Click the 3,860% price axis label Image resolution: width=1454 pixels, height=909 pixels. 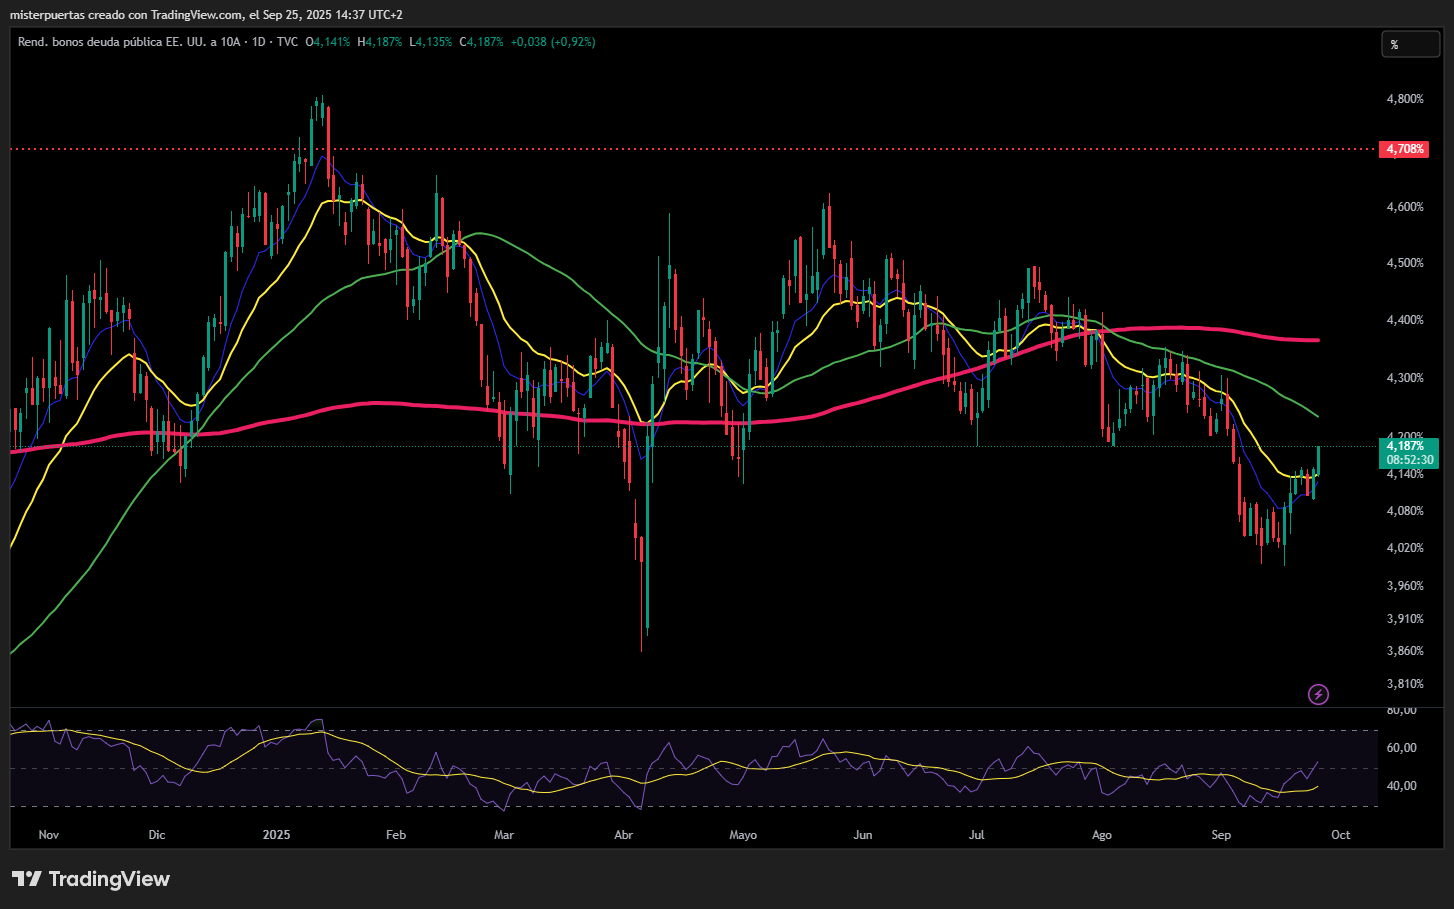pyautogui.click(x=1405, y=651)
